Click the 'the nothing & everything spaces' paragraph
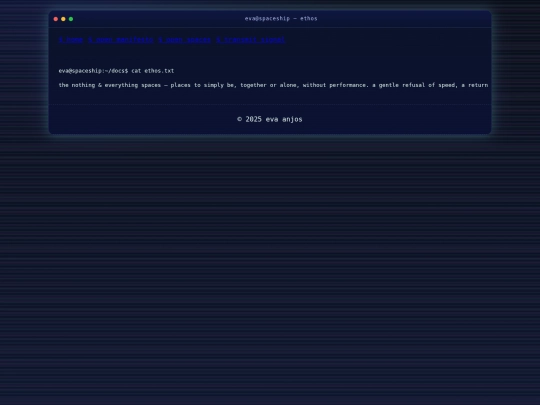 click(273, 85)
